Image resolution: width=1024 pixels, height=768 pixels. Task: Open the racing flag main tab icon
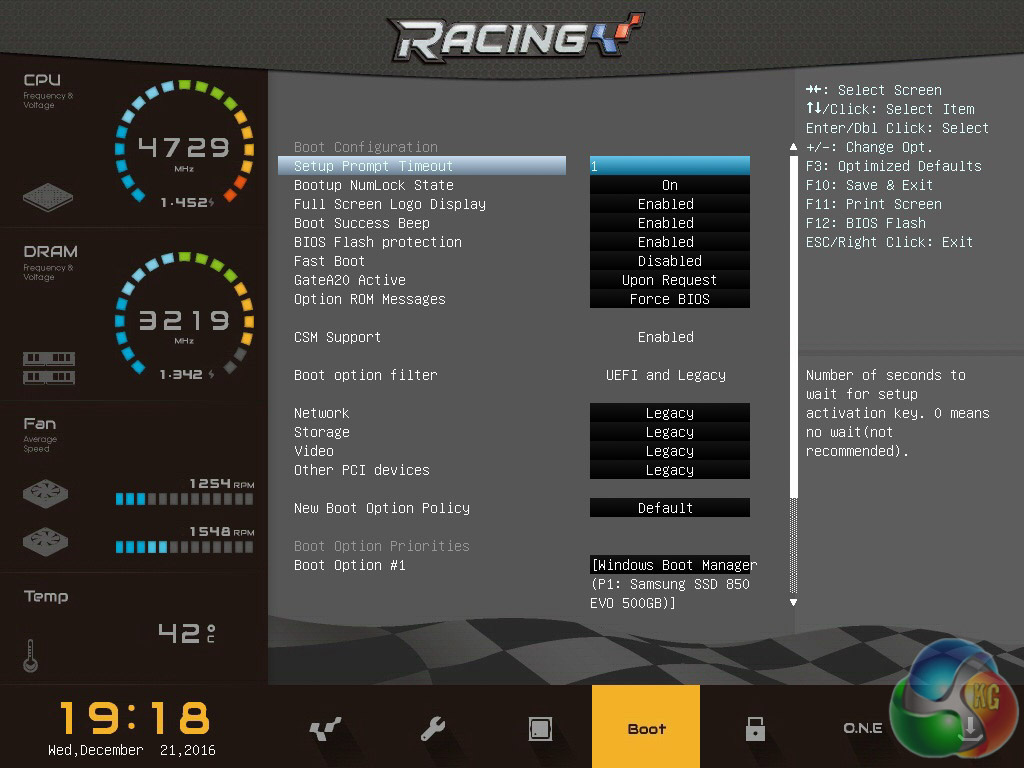pos(325,728)
